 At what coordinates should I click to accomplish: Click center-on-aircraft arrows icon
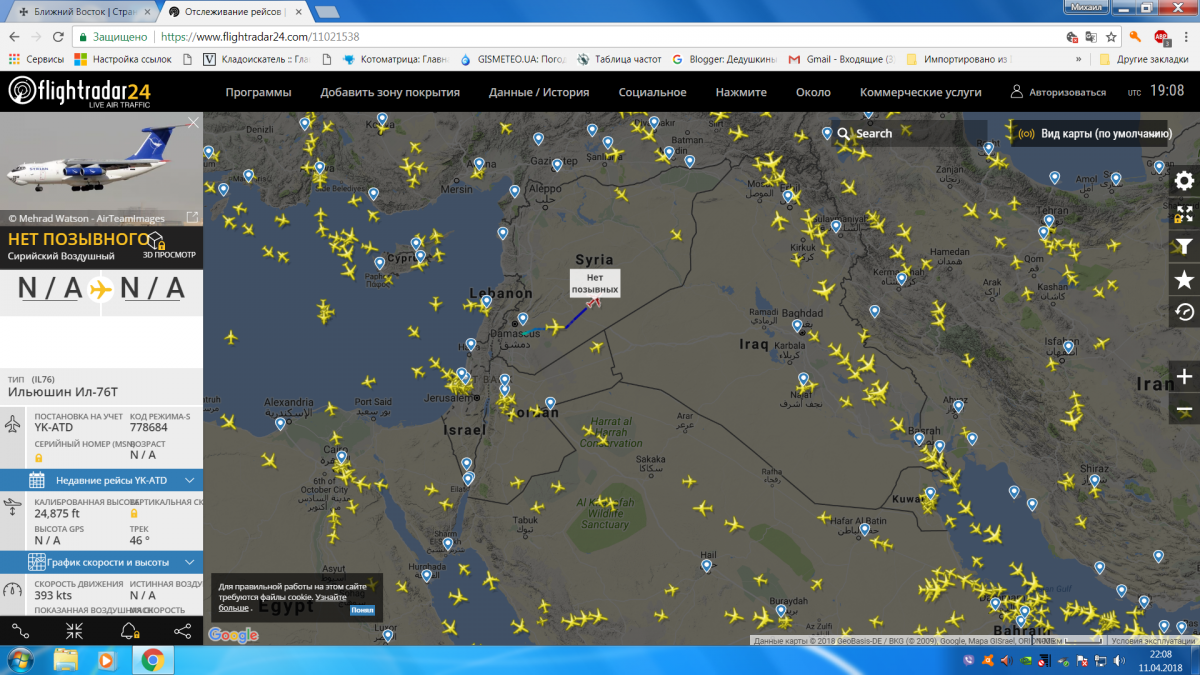point(75,631)
